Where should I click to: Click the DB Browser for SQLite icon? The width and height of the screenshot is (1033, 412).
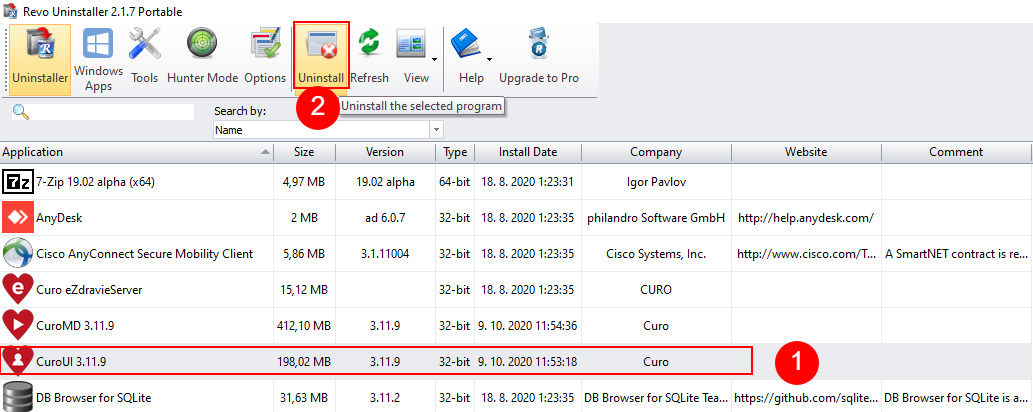point(18,397)
